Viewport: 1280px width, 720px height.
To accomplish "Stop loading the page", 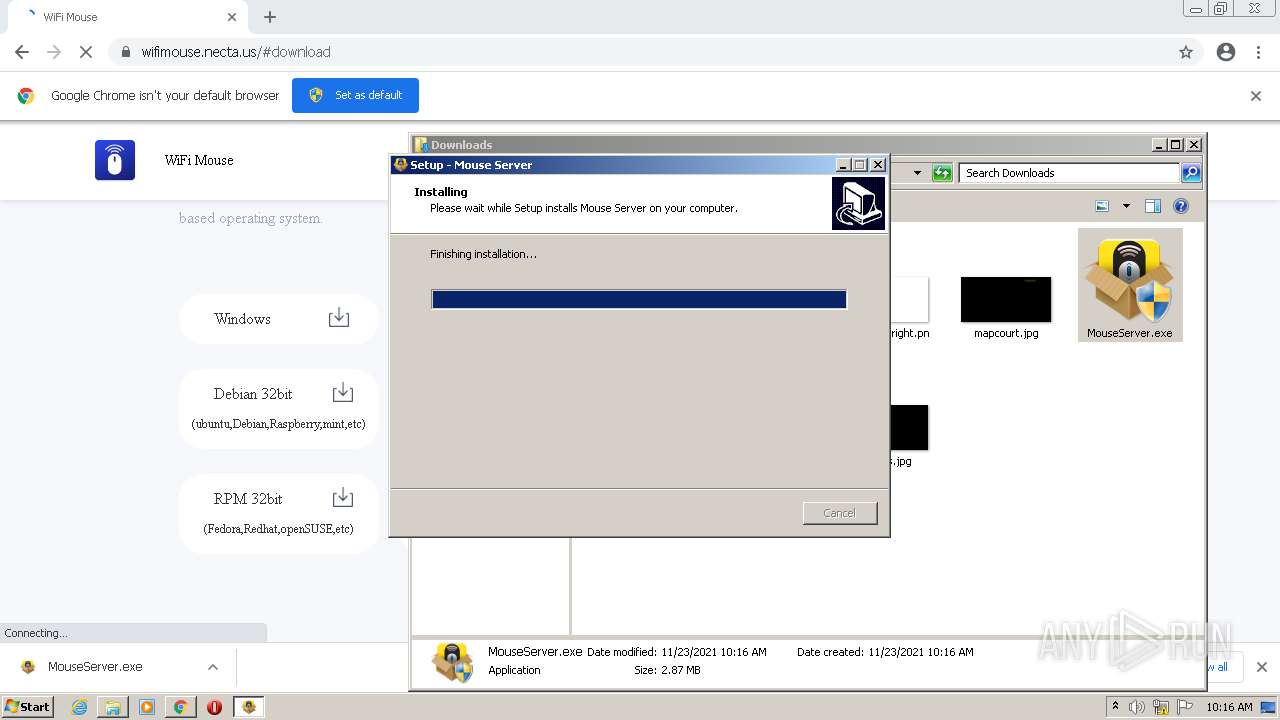I will 86,52.
